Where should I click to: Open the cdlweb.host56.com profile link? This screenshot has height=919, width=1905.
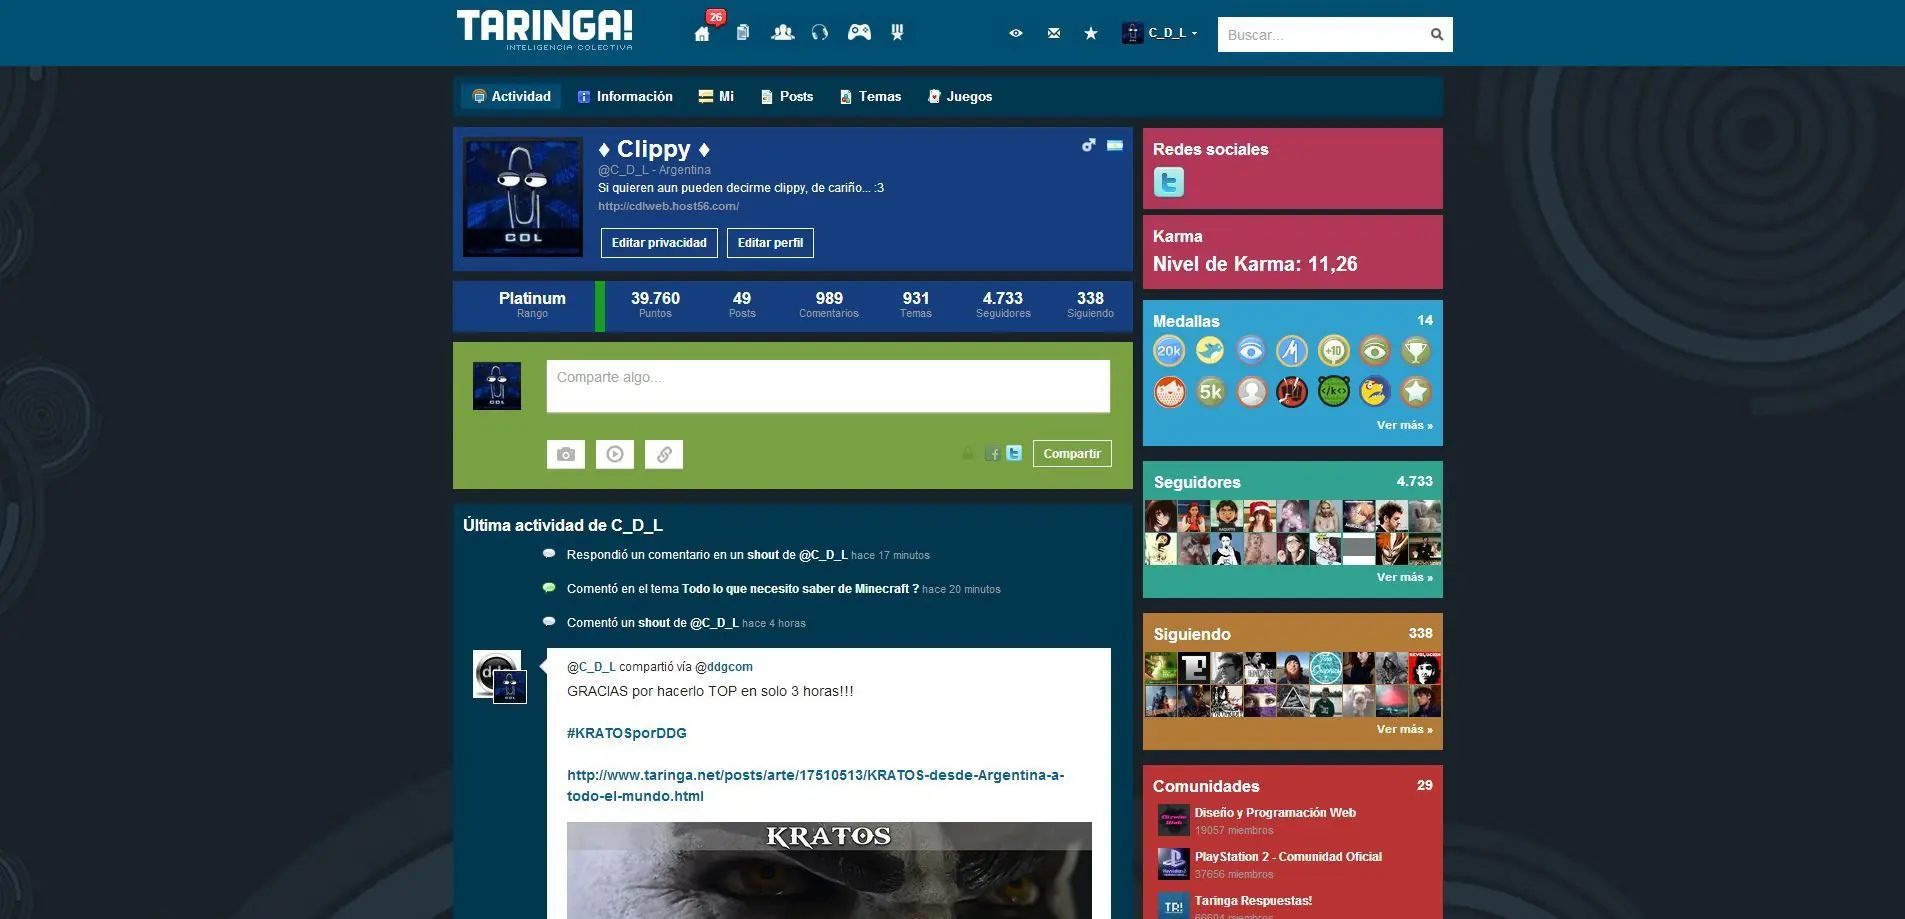(668, 206)
